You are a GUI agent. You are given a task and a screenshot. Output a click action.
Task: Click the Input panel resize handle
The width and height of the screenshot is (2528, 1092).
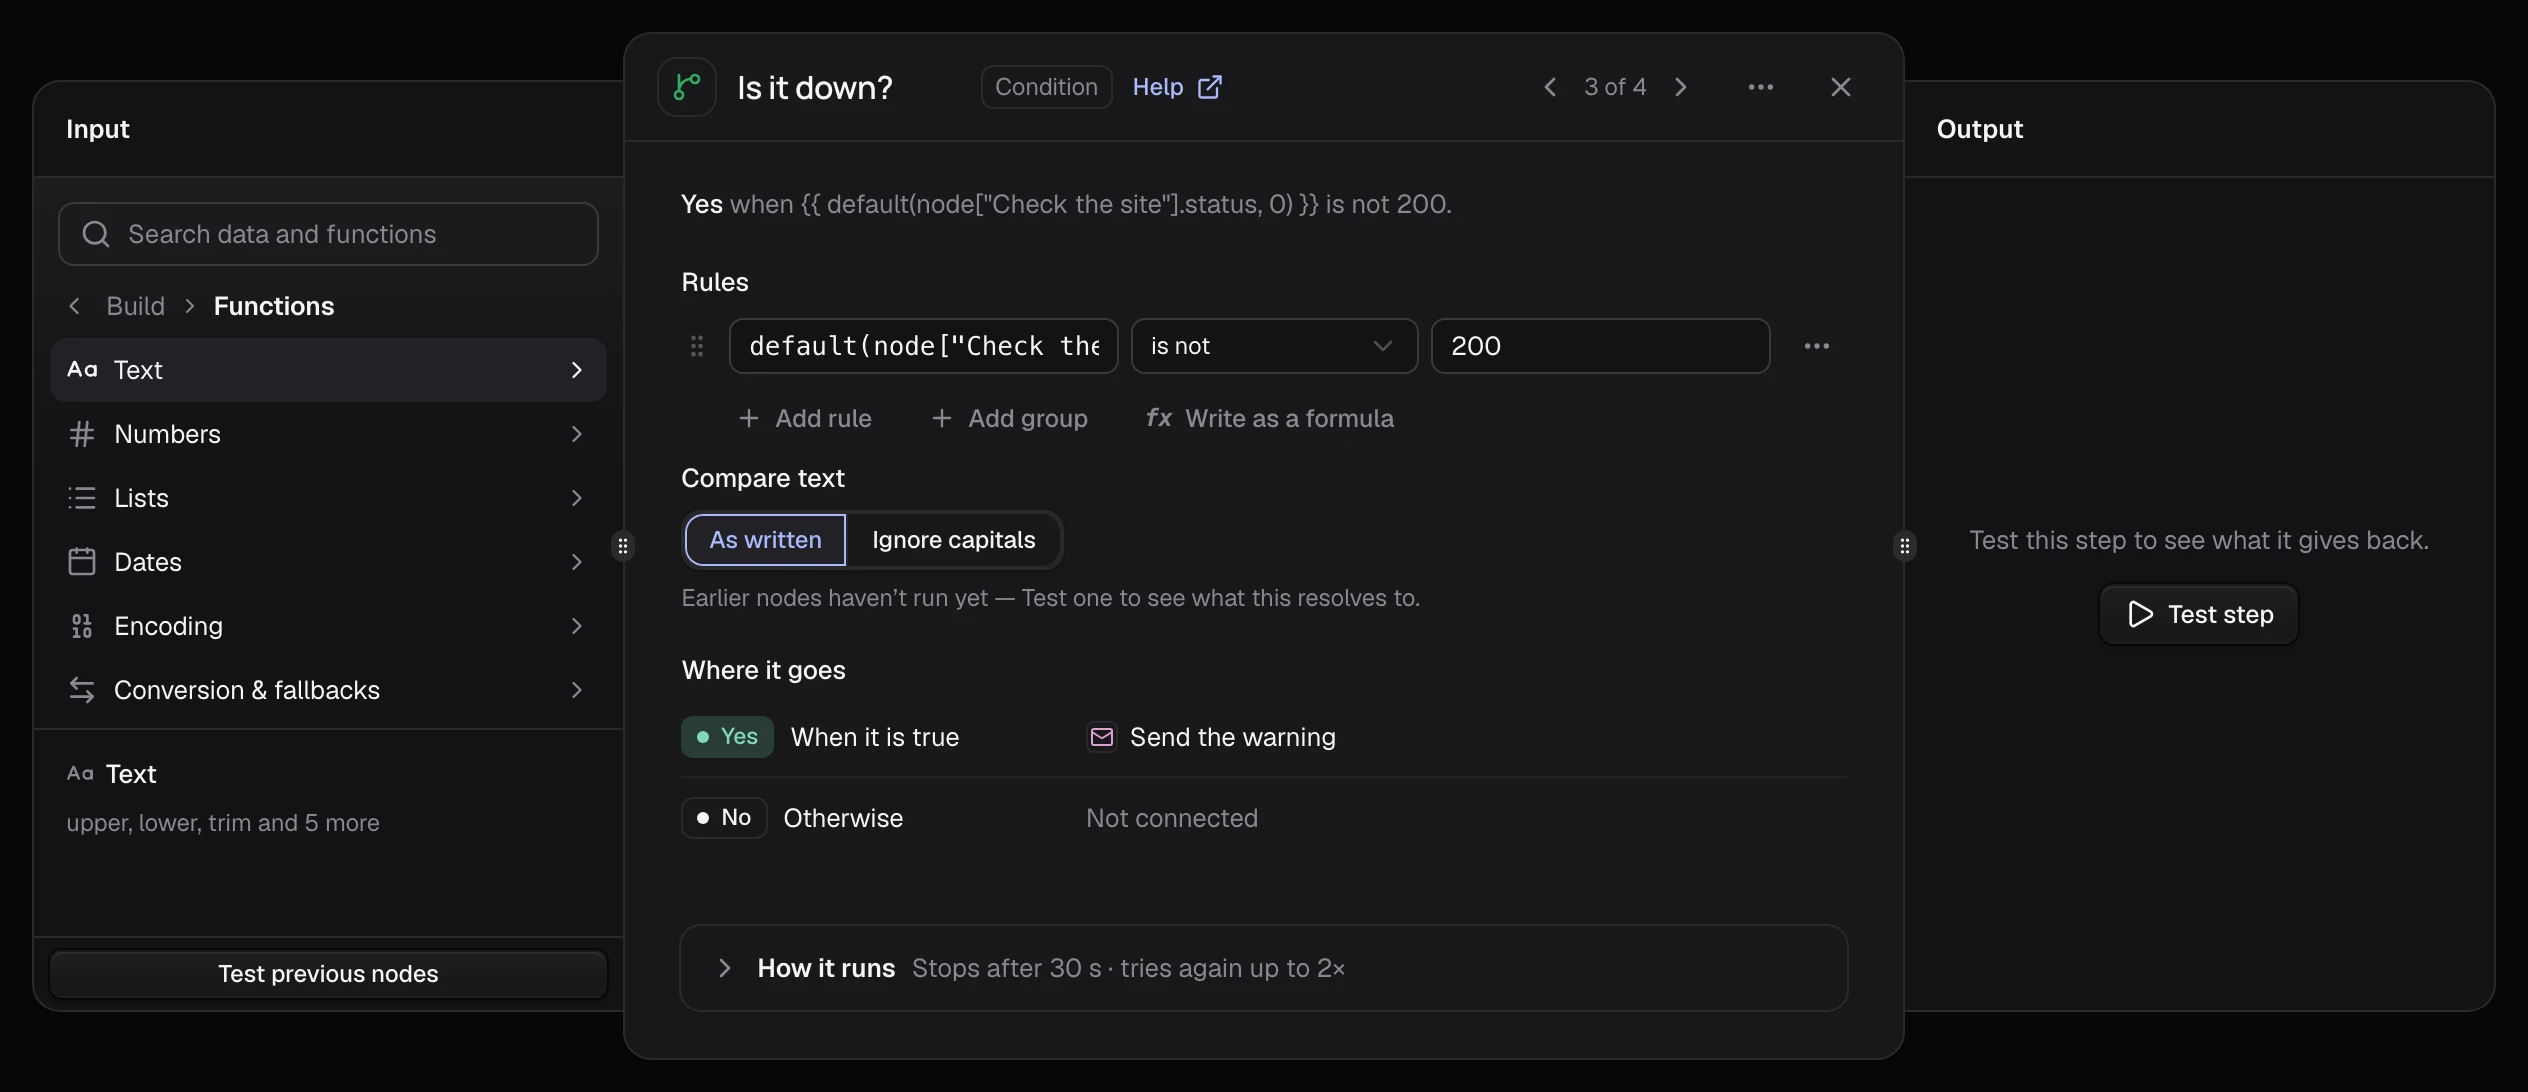[623, 546]
